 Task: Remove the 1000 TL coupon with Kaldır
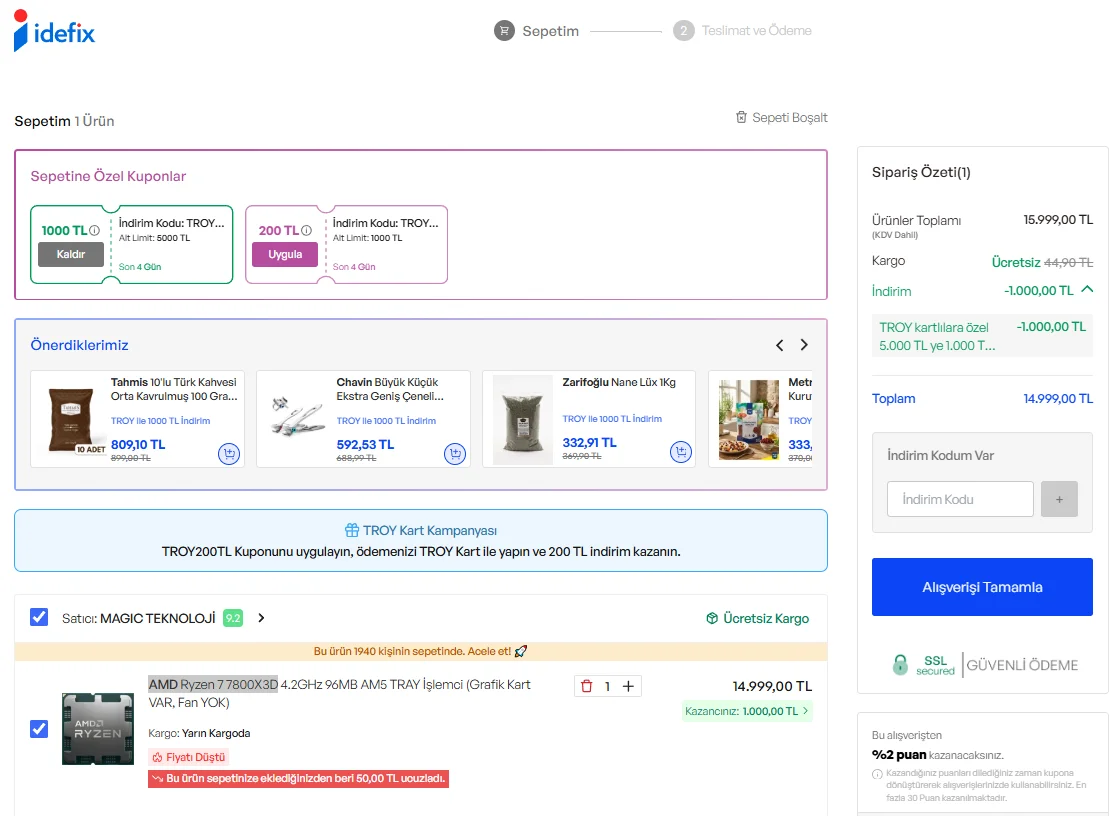(71, 254)
